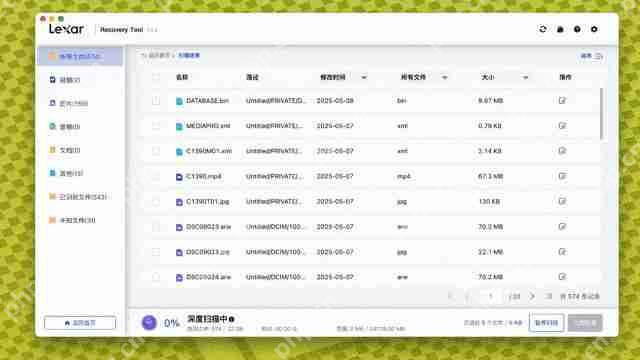Go to the next page arrow
Screen dimensions: 640x360
click(532, 296)
